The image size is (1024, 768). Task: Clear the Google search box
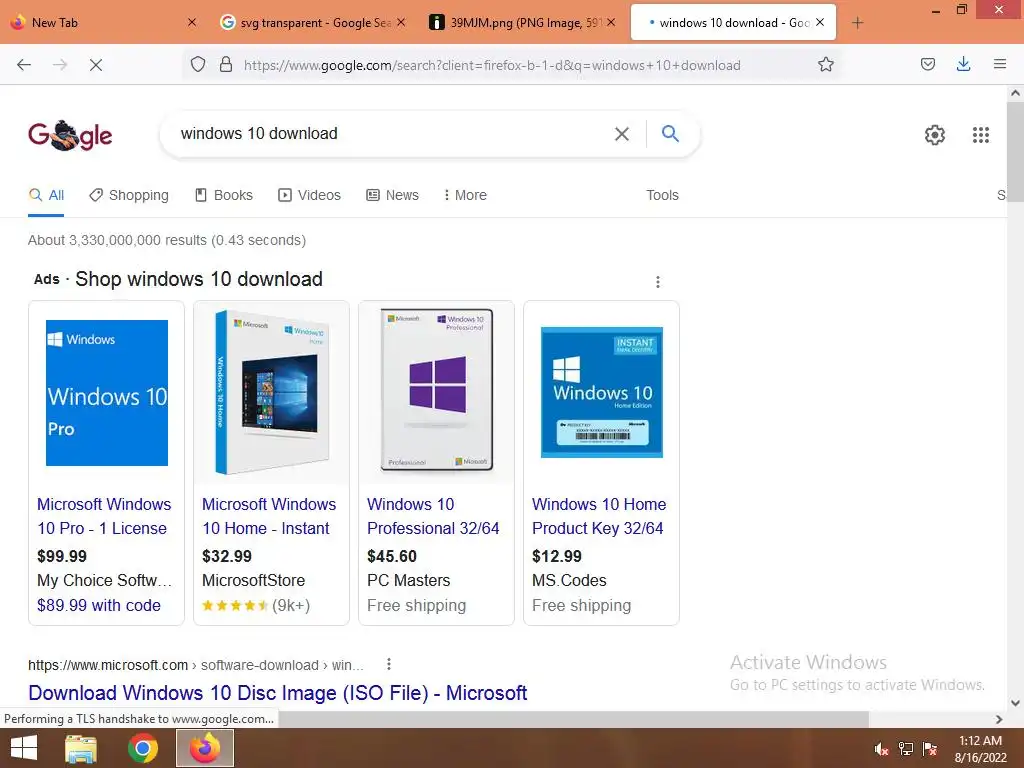coord(622,134)
